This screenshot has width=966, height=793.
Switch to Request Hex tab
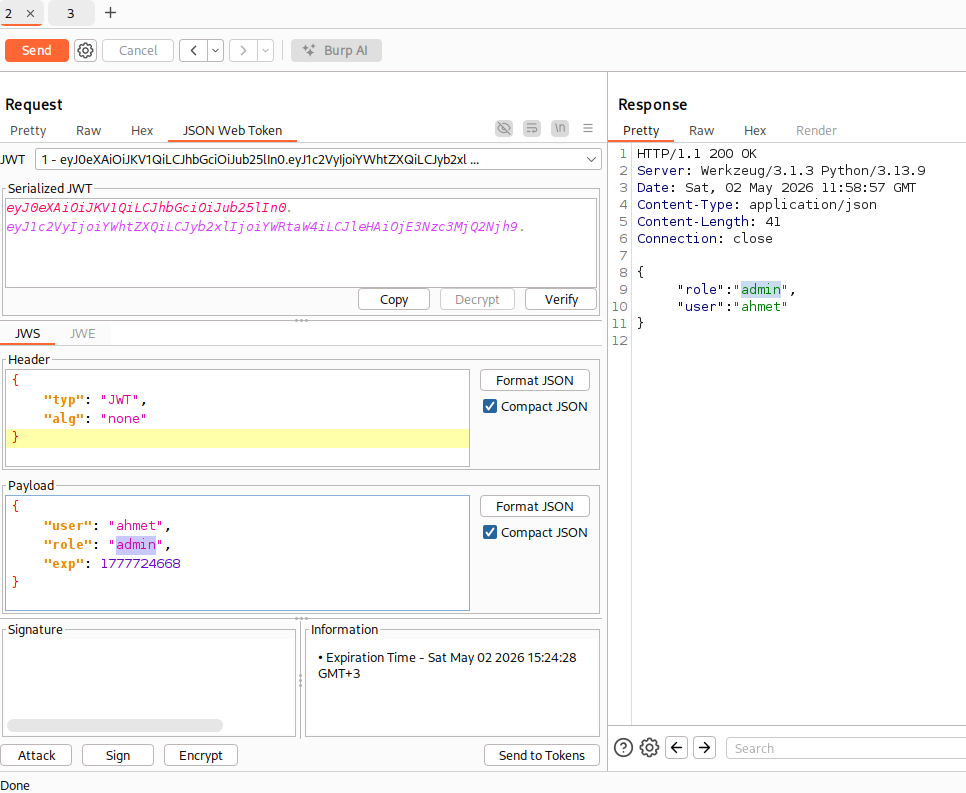[142, 131]
